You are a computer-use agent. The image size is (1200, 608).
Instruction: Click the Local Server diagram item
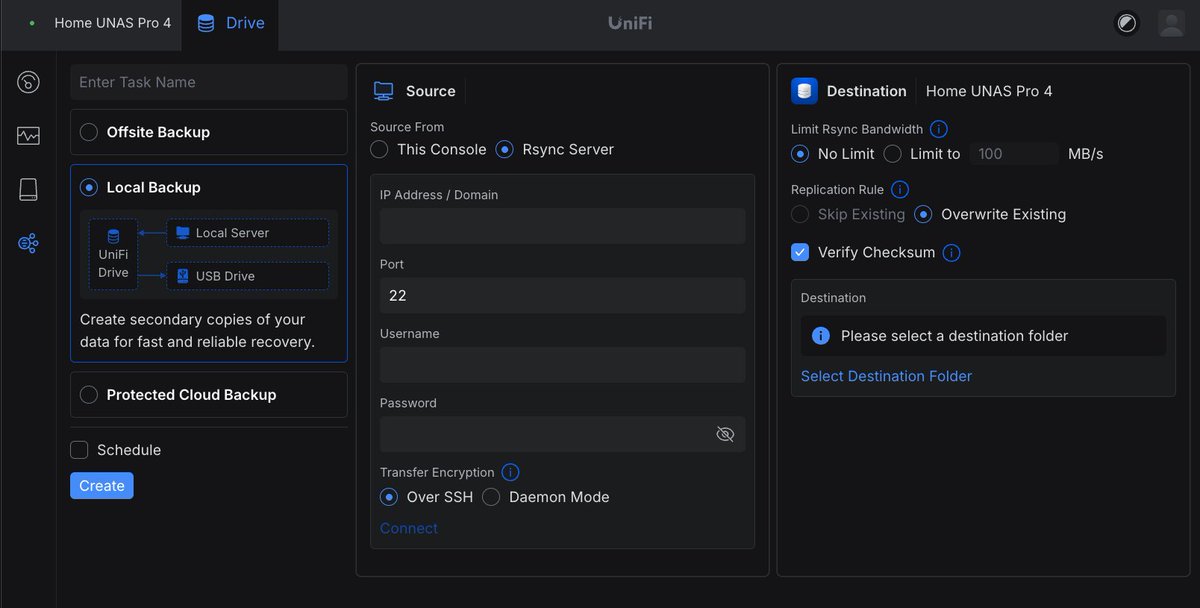(x=247, y=233)
